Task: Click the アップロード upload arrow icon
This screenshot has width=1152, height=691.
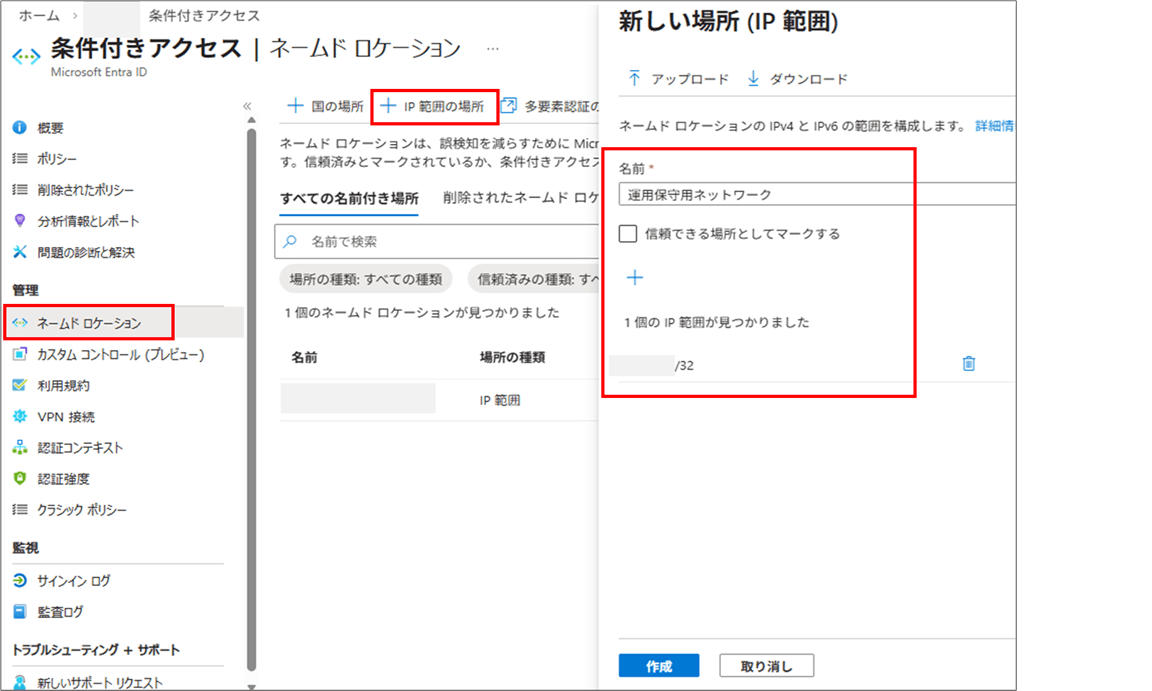Action: (634, 79)
